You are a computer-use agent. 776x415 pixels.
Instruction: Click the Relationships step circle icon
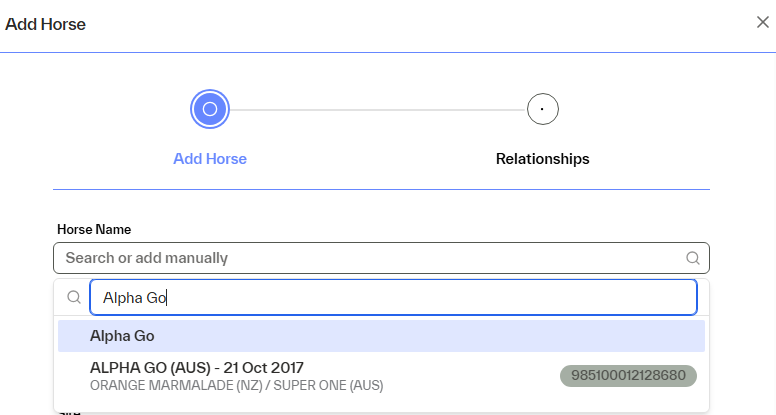pyautogui.click(x=542, y=109)
